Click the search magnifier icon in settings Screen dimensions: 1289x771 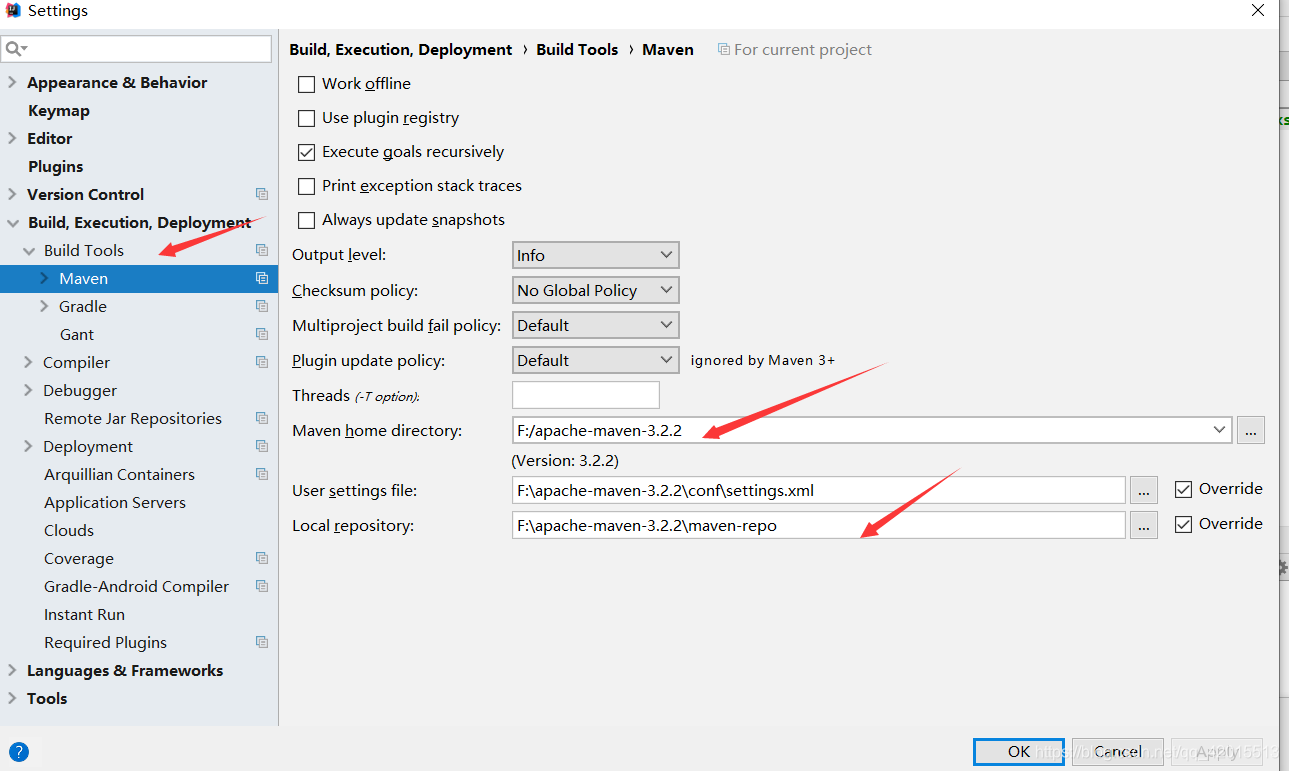[14, 49]
